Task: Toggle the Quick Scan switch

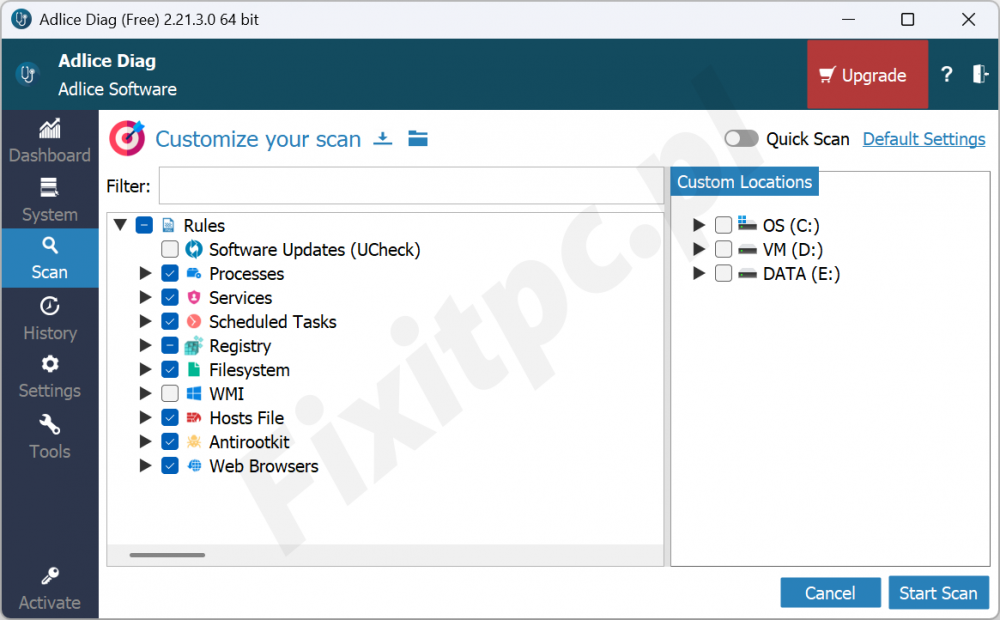Action: click(741, 139)
